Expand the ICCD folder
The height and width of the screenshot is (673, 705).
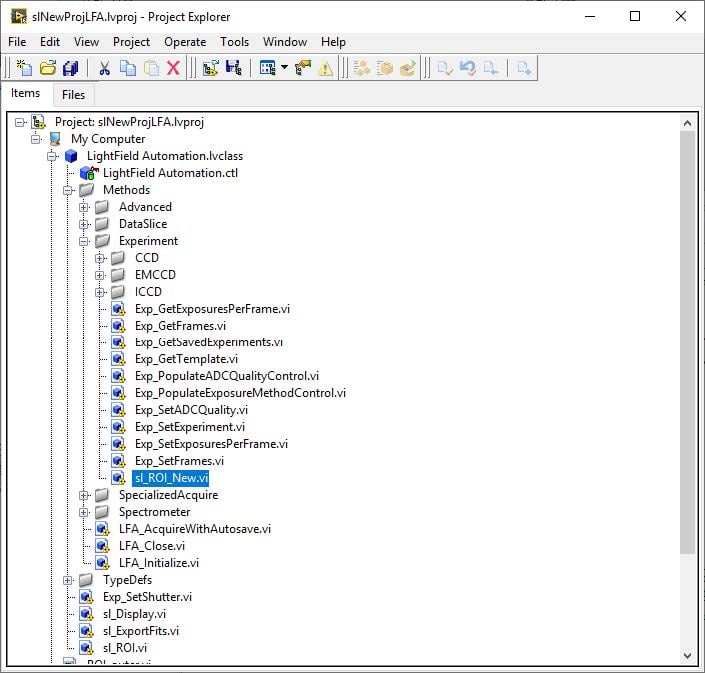point(100,292)
